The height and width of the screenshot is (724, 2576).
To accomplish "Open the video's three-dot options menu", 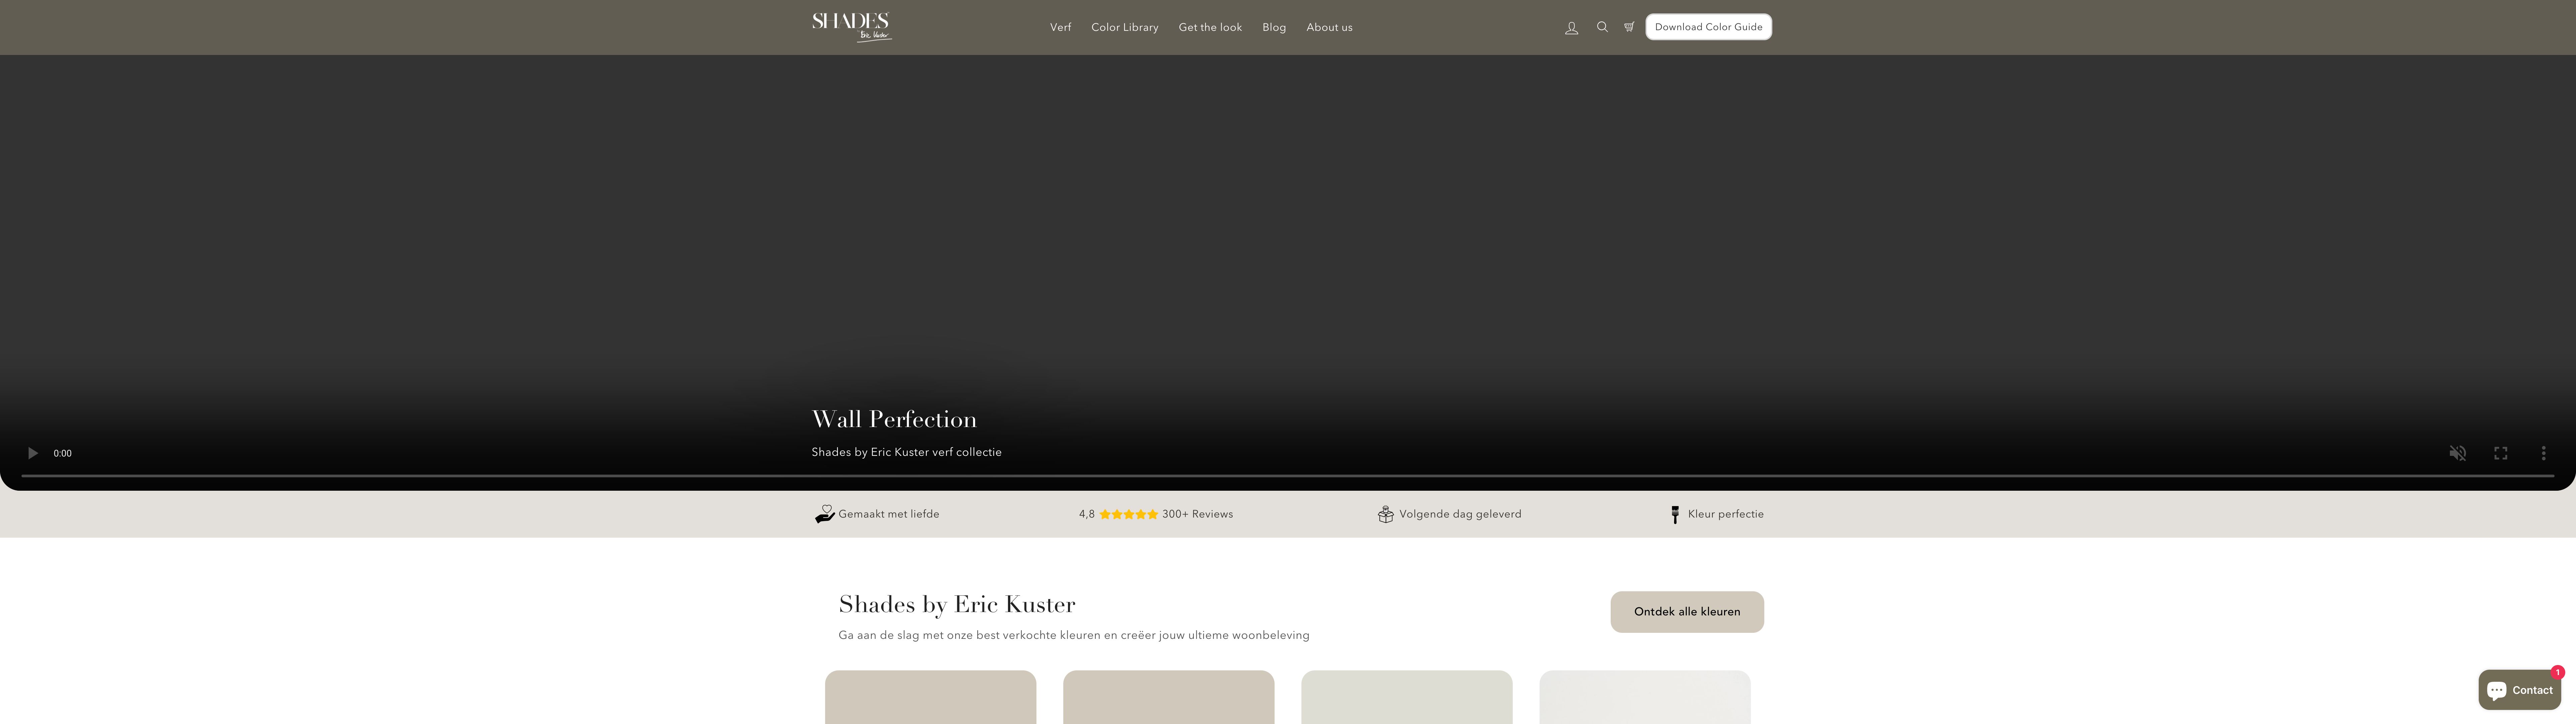I will click(2544, 453).
